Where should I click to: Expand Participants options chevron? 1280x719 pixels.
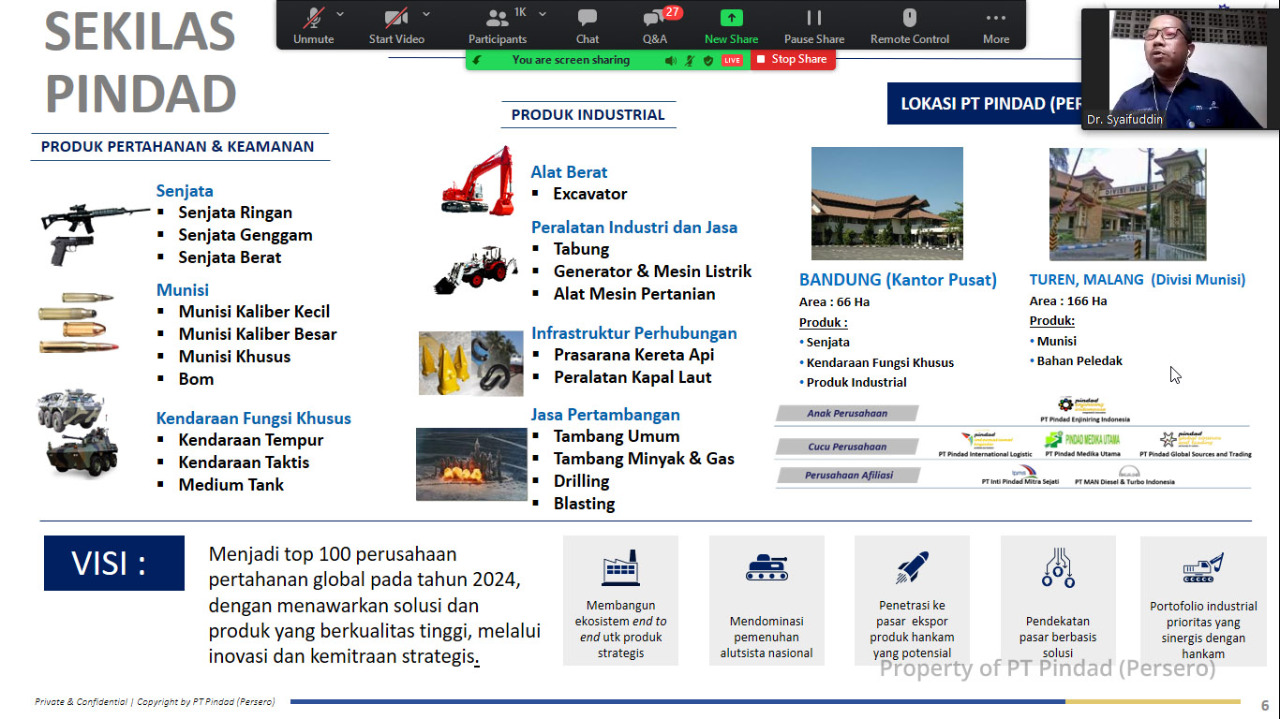click(x=542, y=14)
